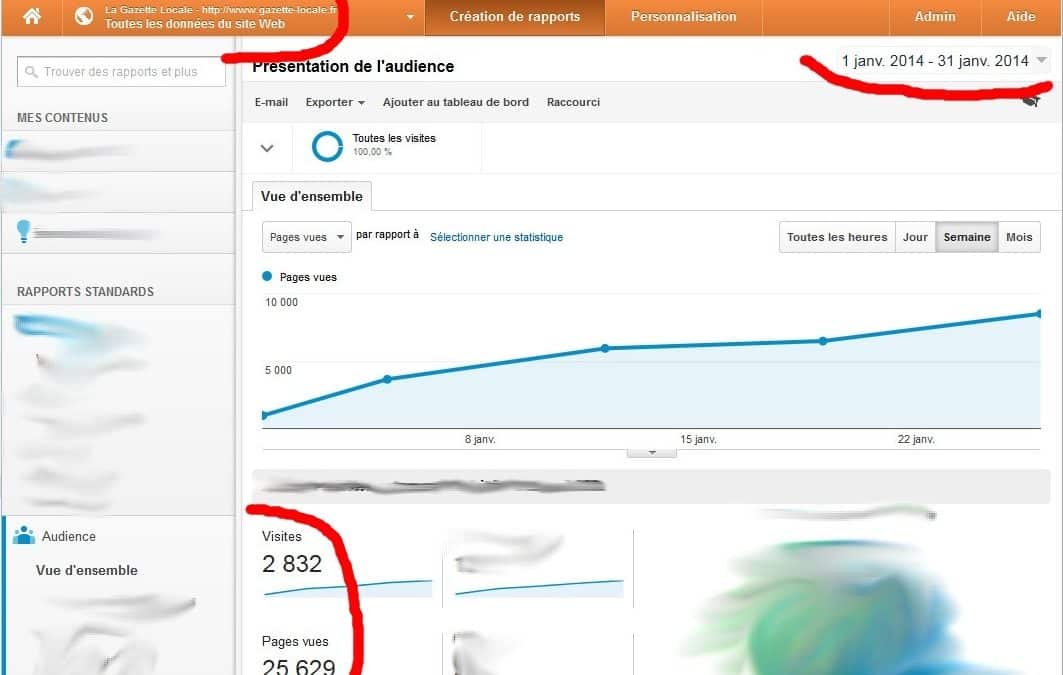Screen dimensions: 1063x675
Task: Click the search magnifier icon
Action: click(x=31, y=72)
